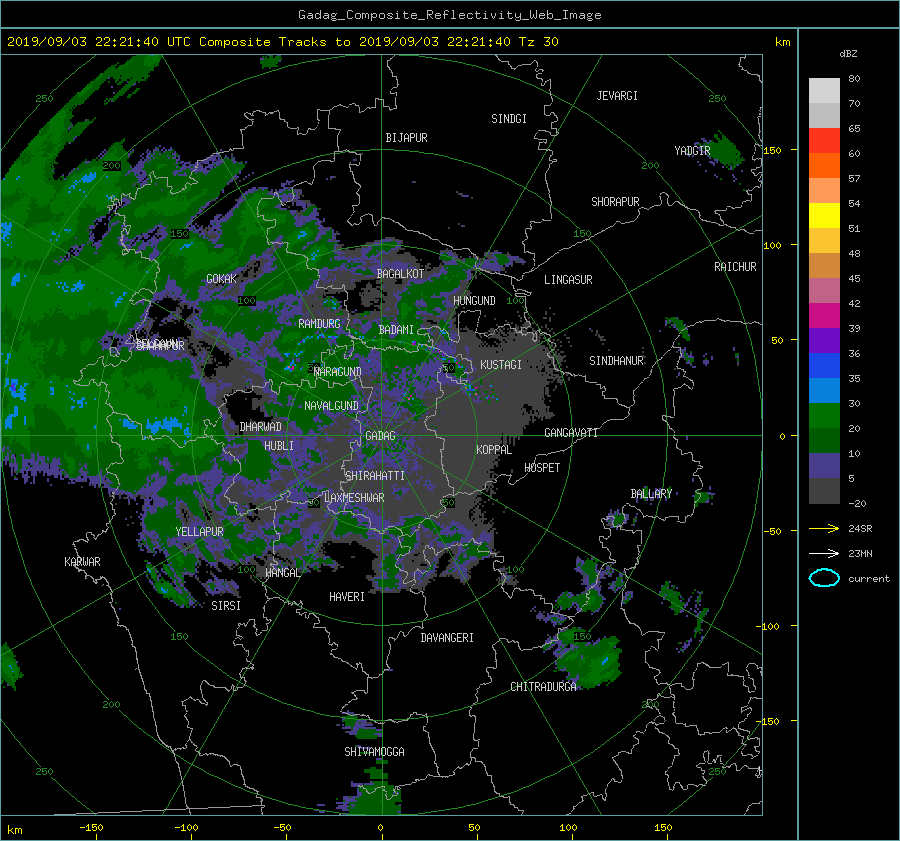Click the KARWAR city label
The height and width of the screenshot is (841, 900).
[82, 562]
